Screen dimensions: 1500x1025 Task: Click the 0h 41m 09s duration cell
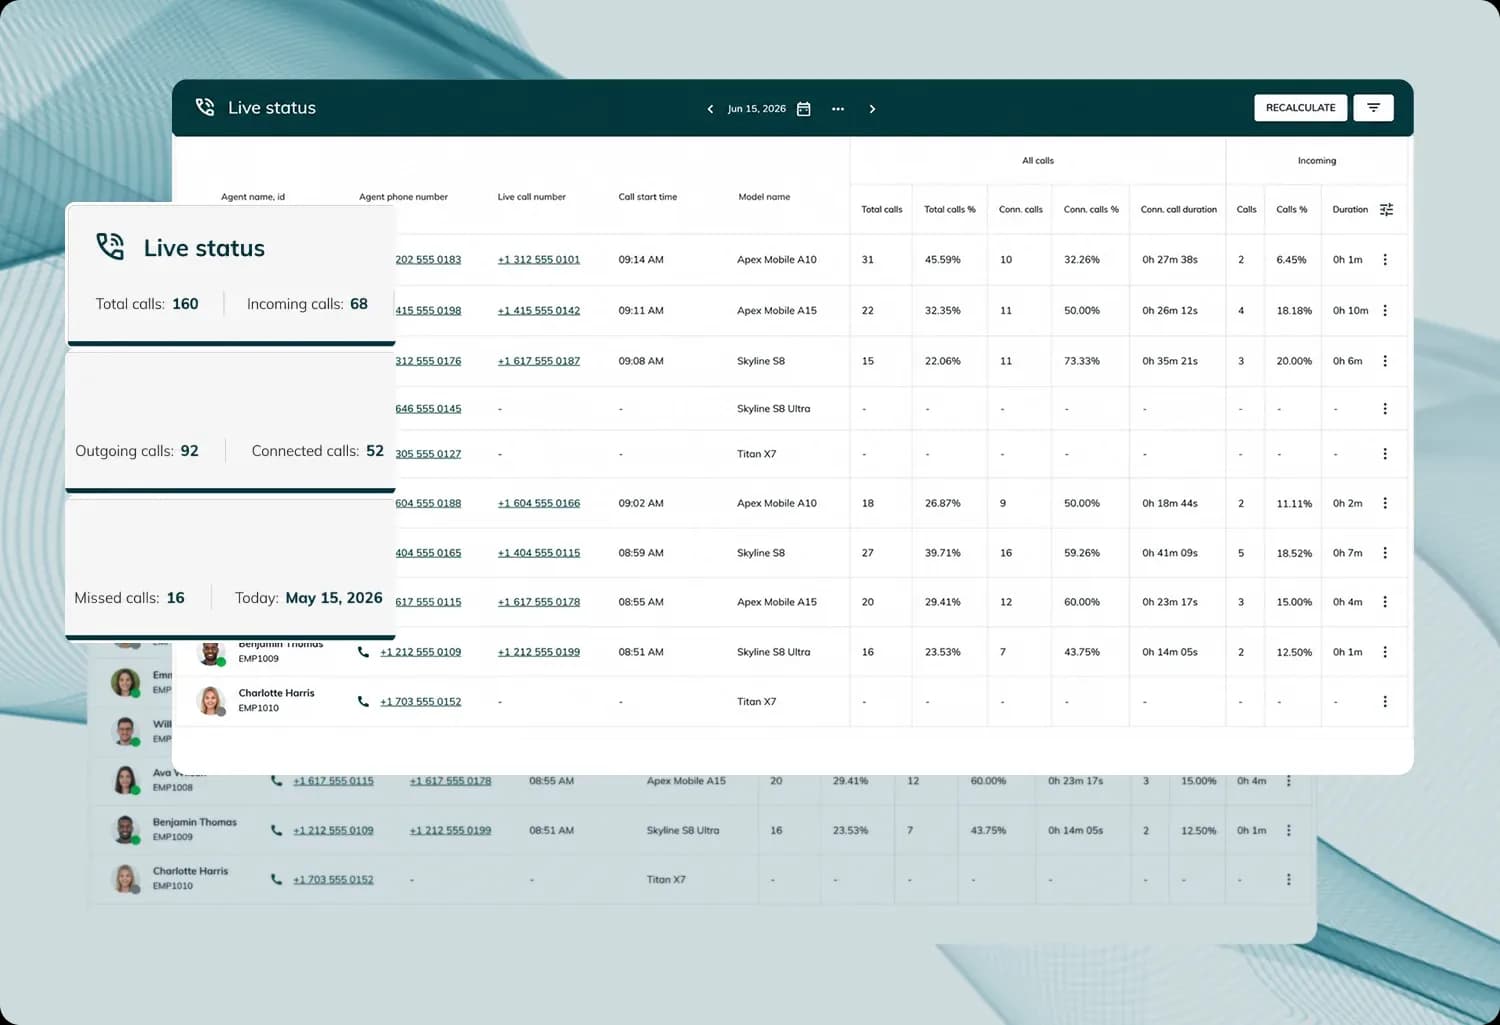click(x=1170, y=553)
